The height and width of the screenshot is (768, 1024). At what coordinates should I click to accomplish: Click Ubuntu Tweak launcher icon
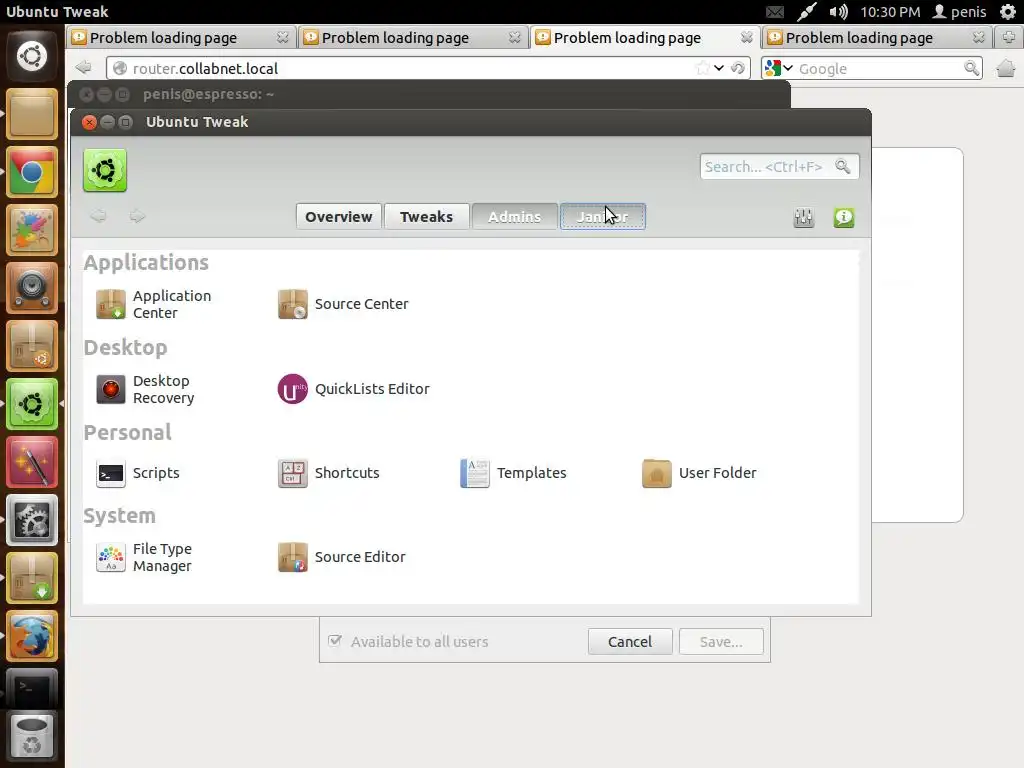pos(32,404)
